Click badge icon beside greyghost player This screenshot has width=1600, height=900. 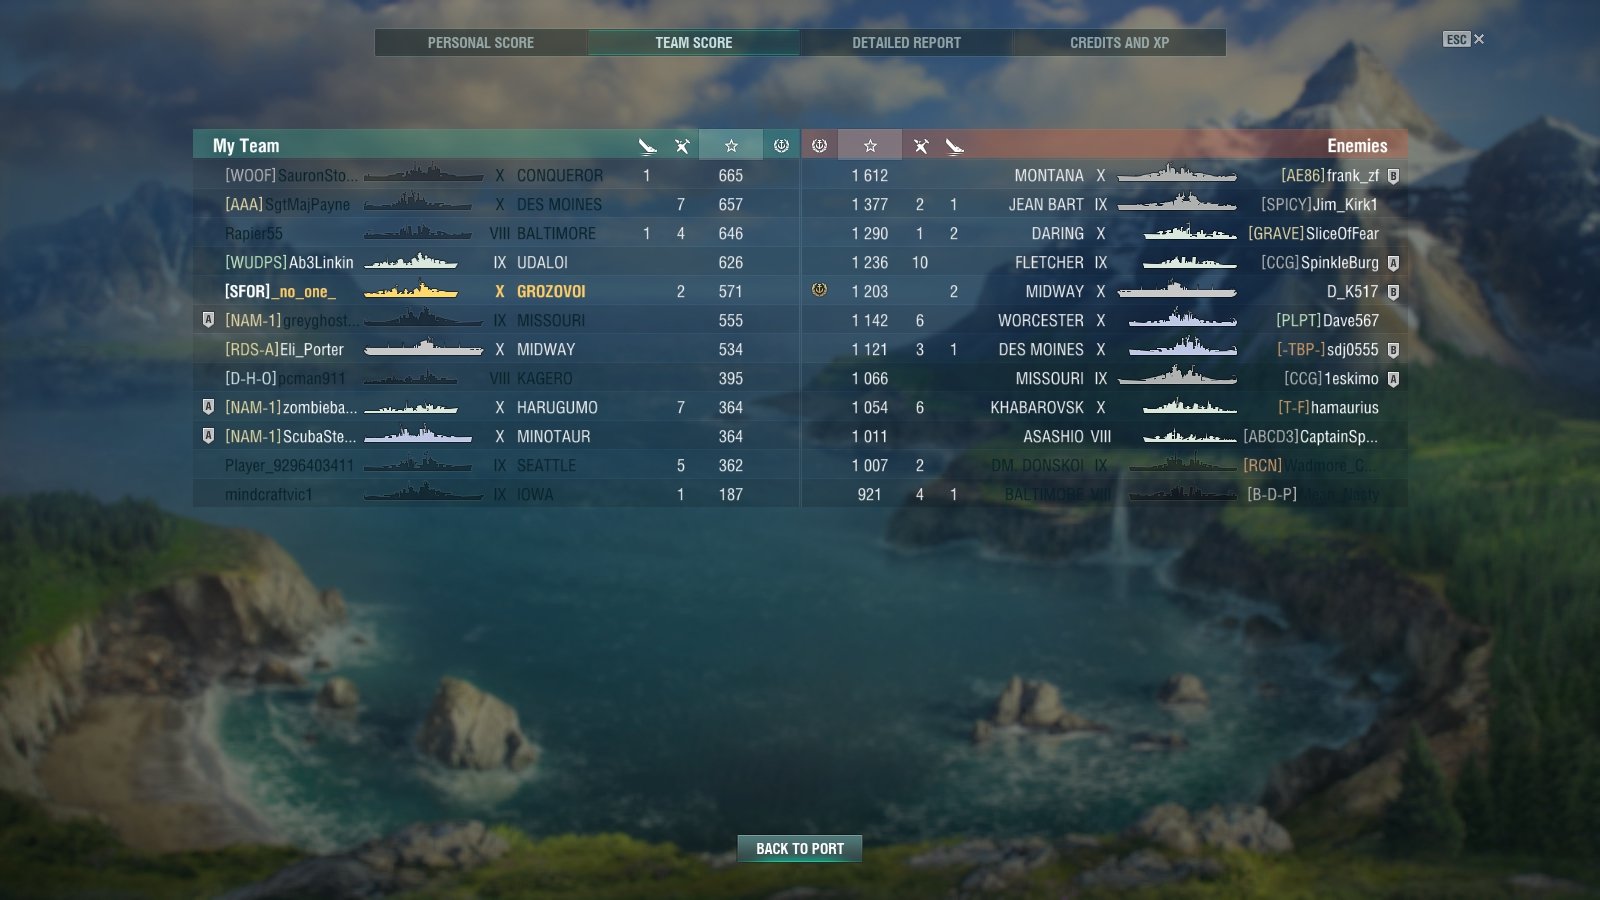(208, 320)
